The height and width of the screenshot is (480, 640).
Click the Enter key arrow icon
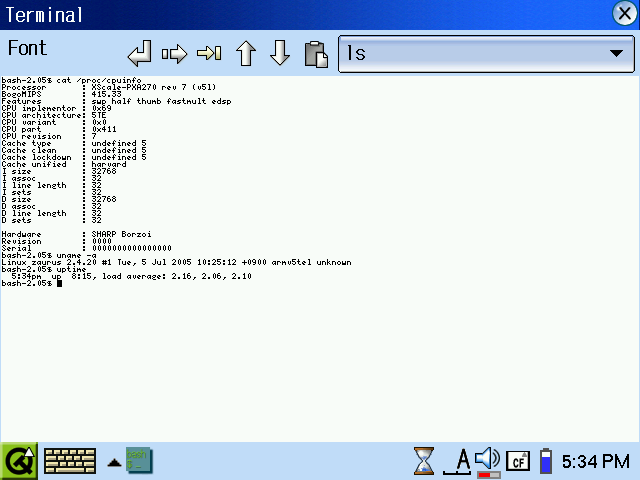point(140,53)
